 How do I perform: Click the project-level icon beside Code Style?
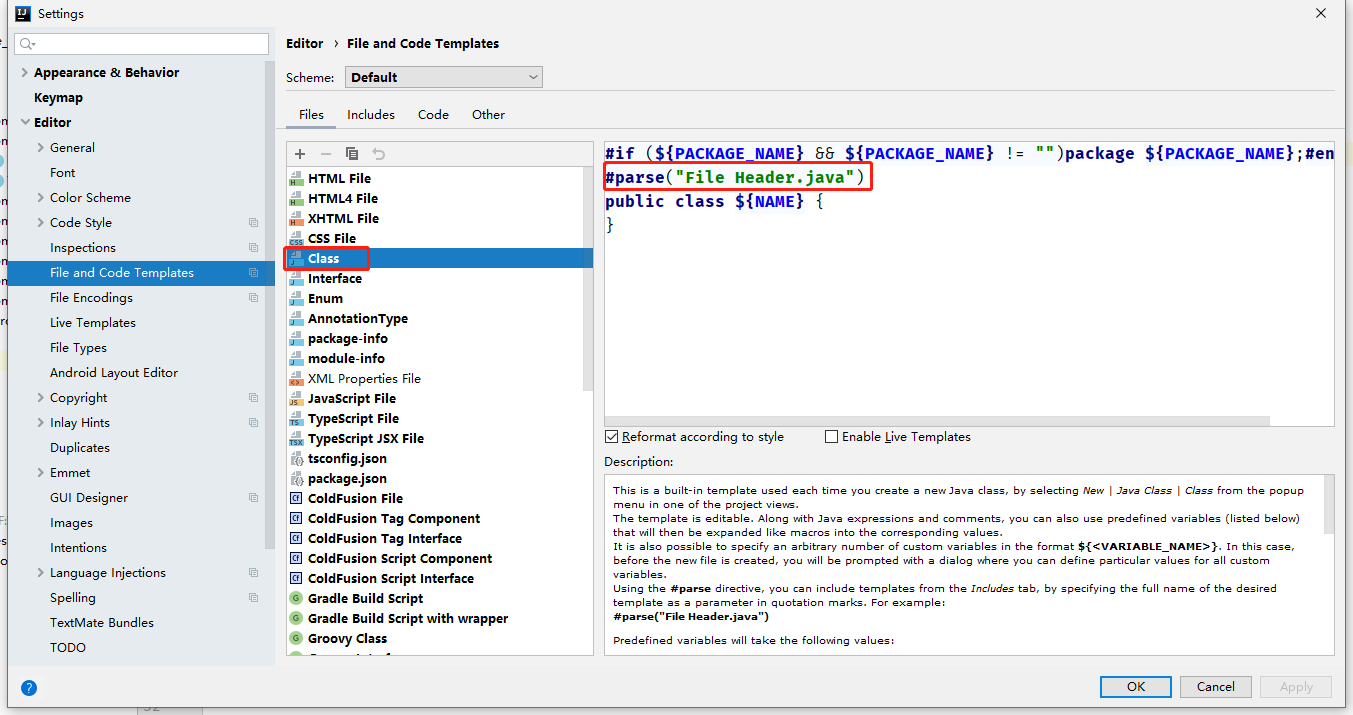pos(253,223)
